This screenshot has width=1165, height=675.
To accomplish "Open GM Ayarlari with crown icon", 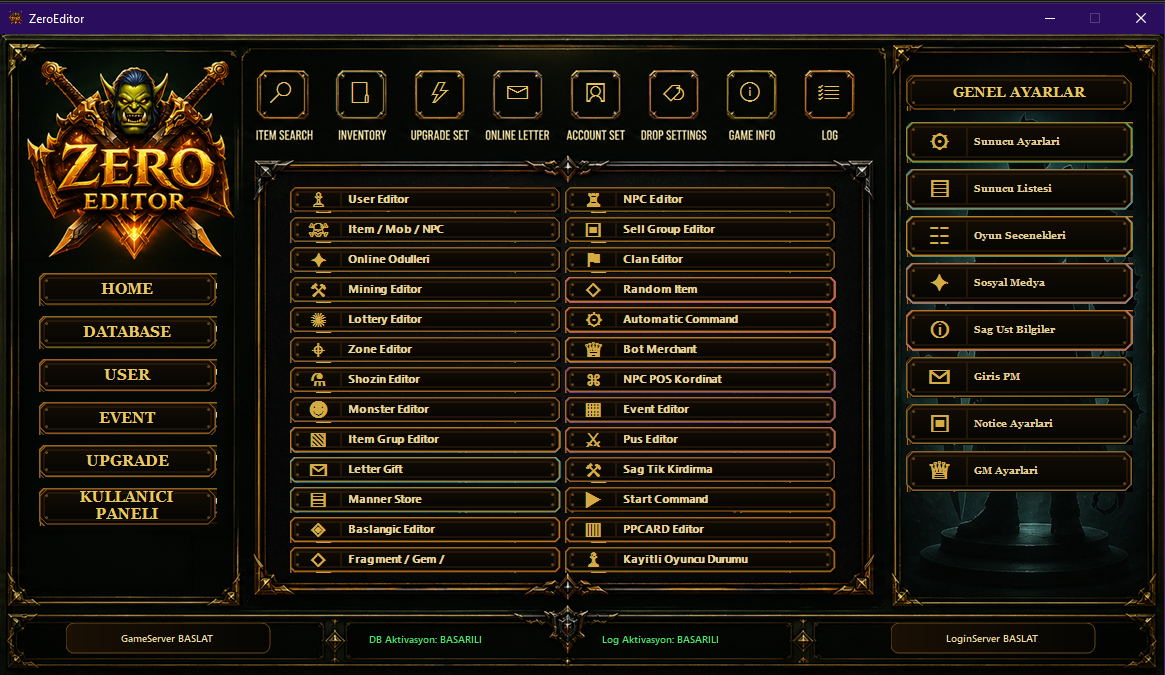I will [1019, 471].
